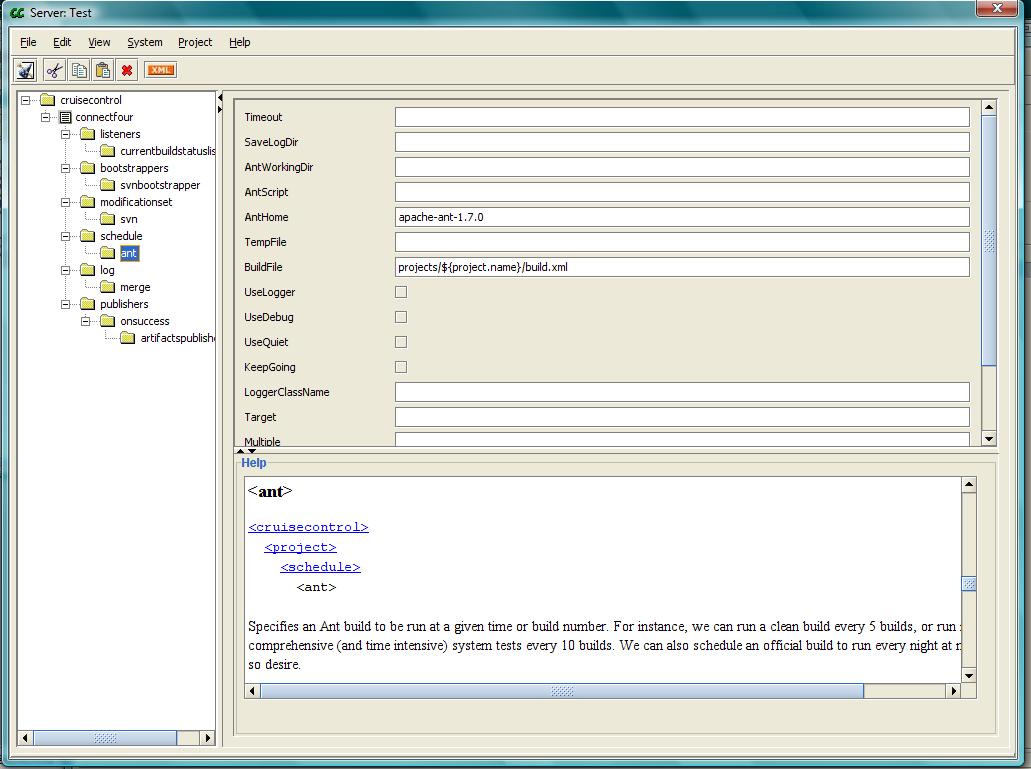Collapse the schedule tree node
Image resolution: width=1031 pixels, height=769 pixels.
(66, 236)
